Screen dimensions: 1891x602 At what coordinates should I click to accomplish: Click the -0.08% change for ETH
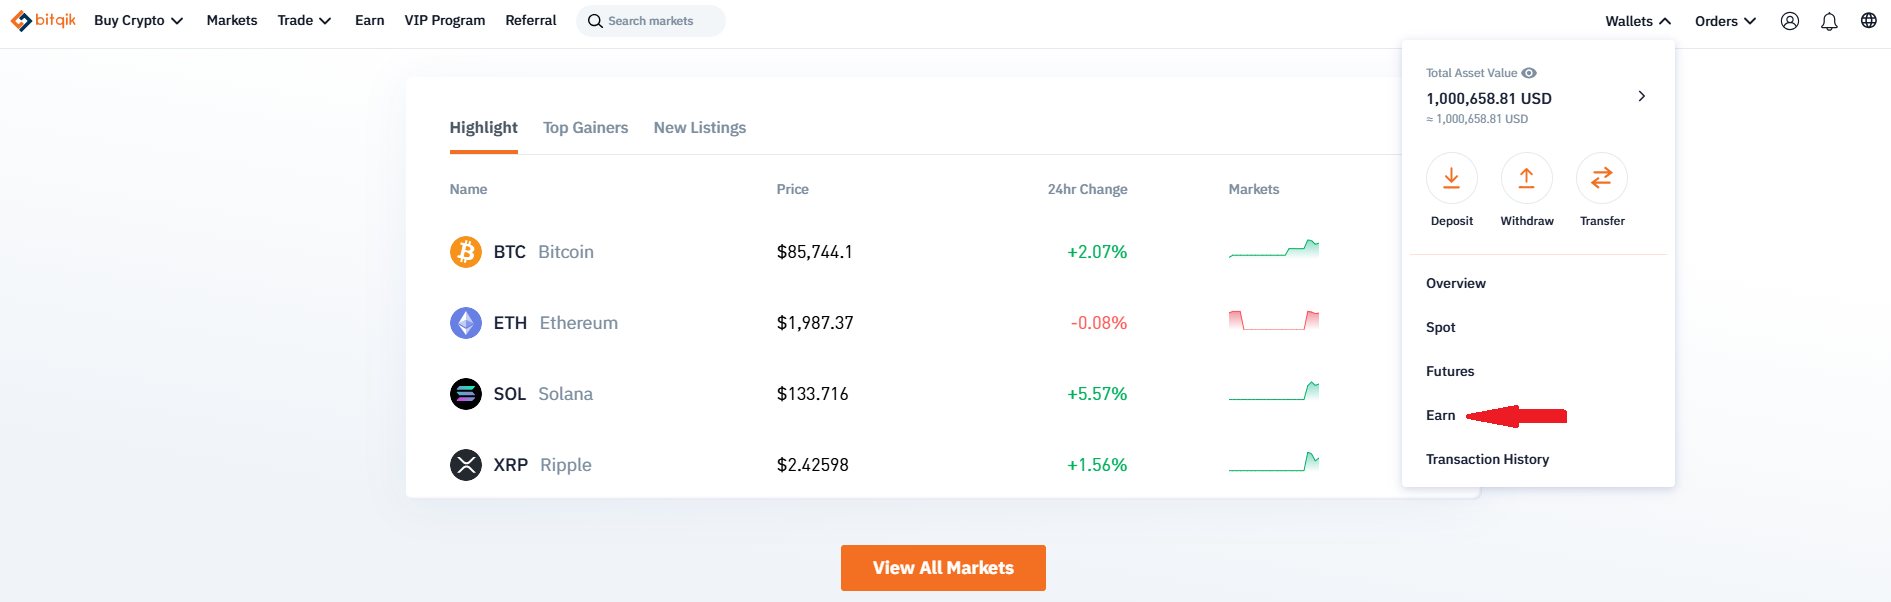(x=1099, y=323)
